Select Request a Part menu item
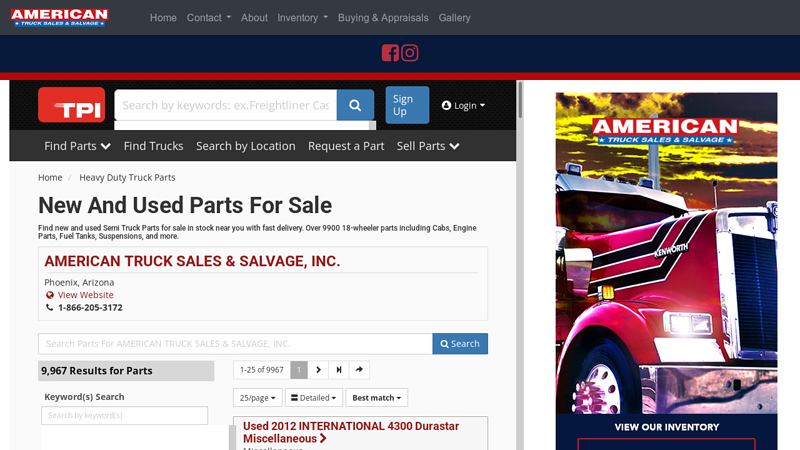This screenshot has width=800, height=450. coord(346,146)
